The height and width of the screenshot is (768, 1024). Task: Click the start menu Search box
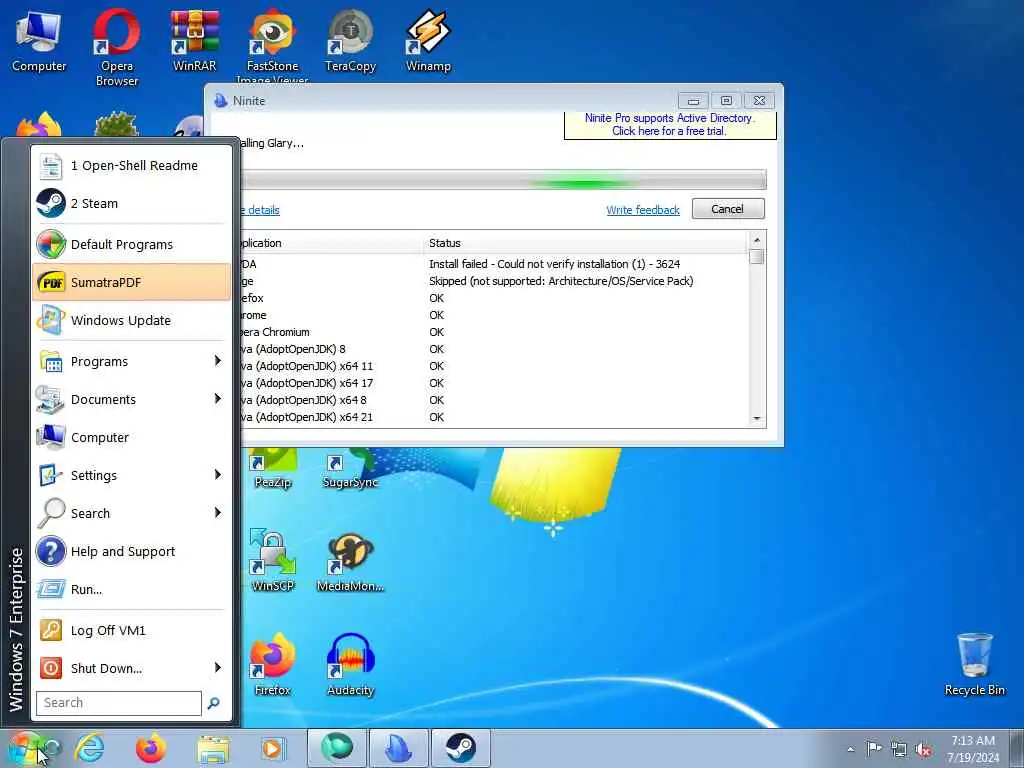tap(119, 703)
